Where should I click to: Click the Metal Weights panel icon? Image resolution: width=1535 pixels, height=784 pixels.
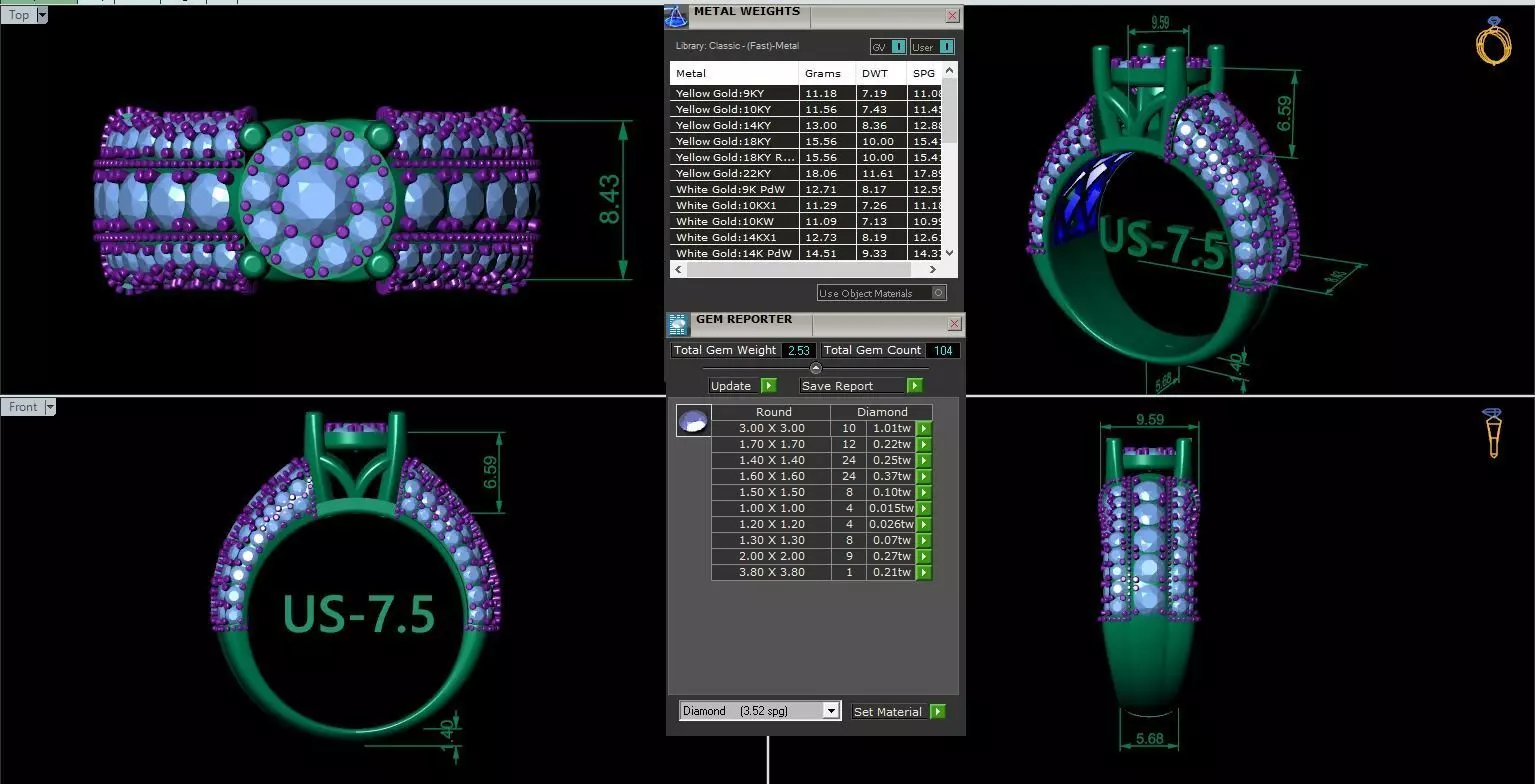[677, 16]
